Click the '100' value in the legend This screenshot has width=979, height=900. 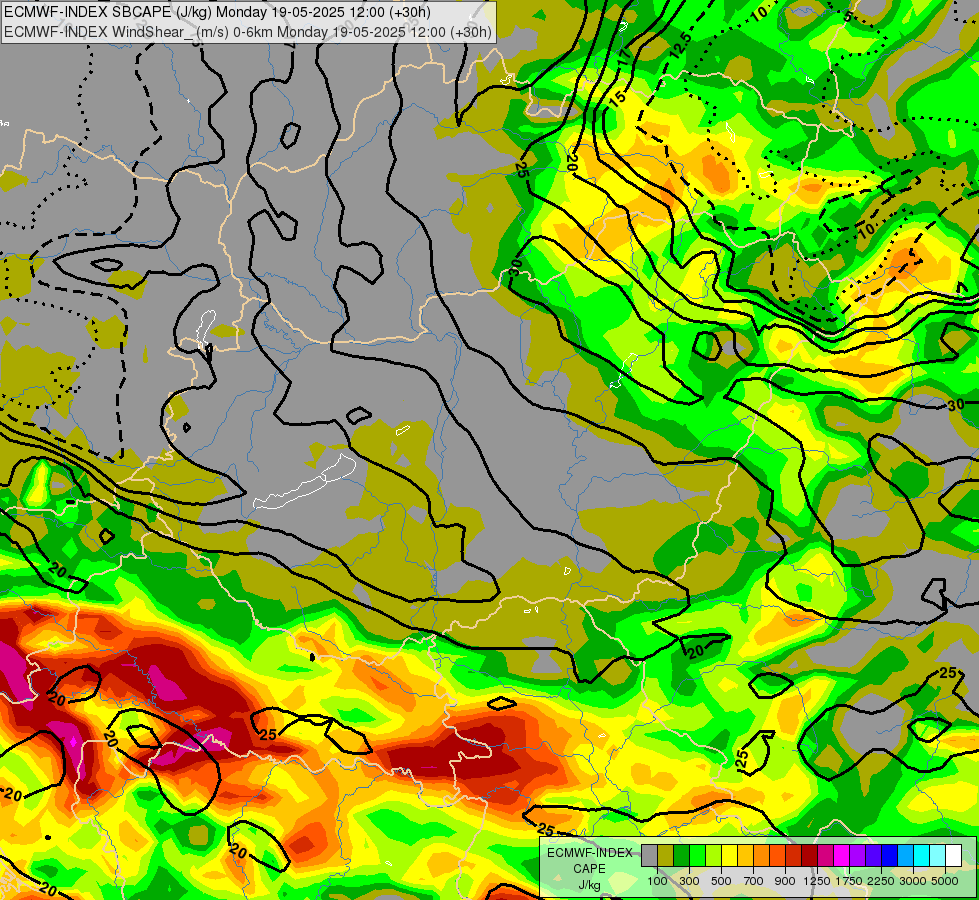coord(657,881)
